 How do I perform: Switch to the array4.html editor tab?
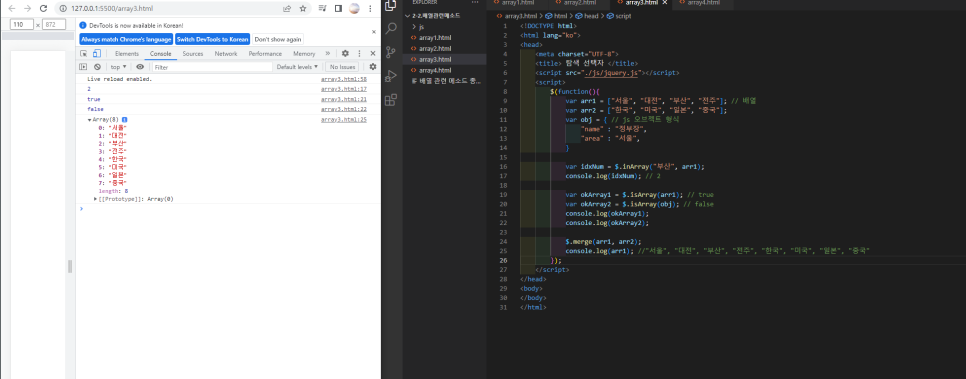pos(699,3)
